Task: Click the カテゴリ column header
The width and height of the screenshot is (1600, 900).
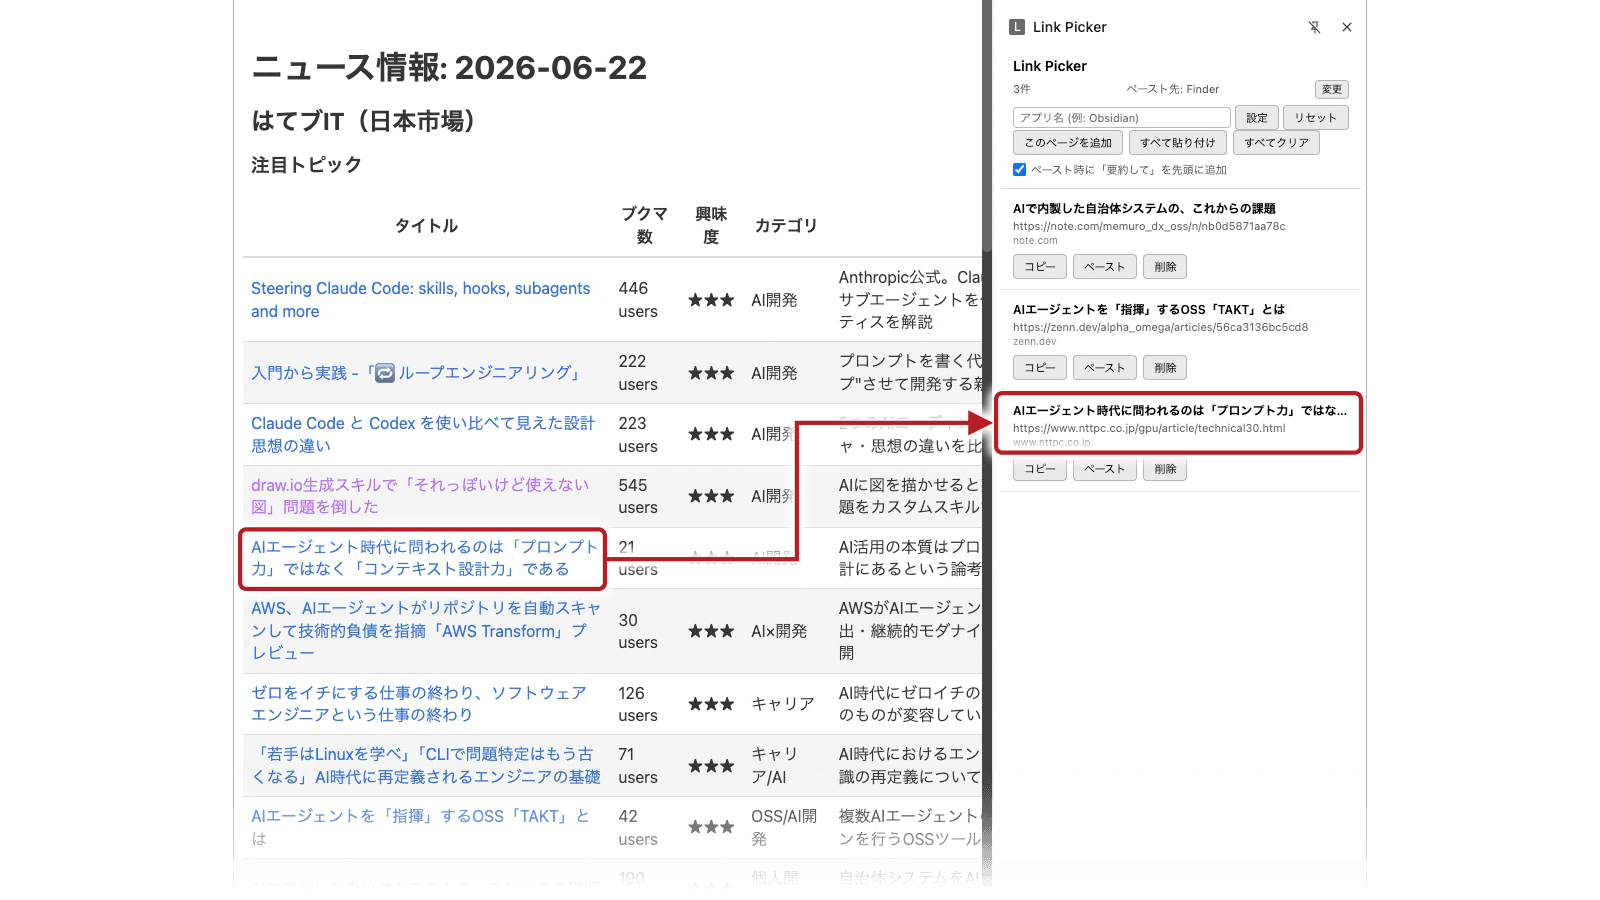Action: (786, 226)
